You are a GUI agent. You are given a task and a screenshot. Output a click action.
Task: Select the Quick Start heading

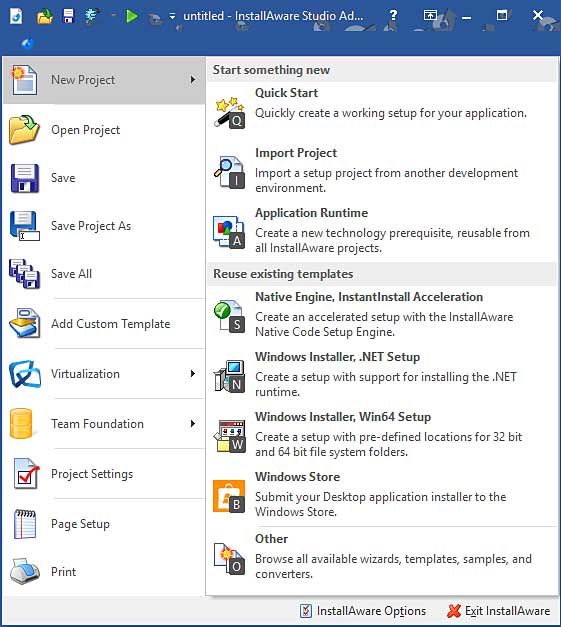pos(286,93)
